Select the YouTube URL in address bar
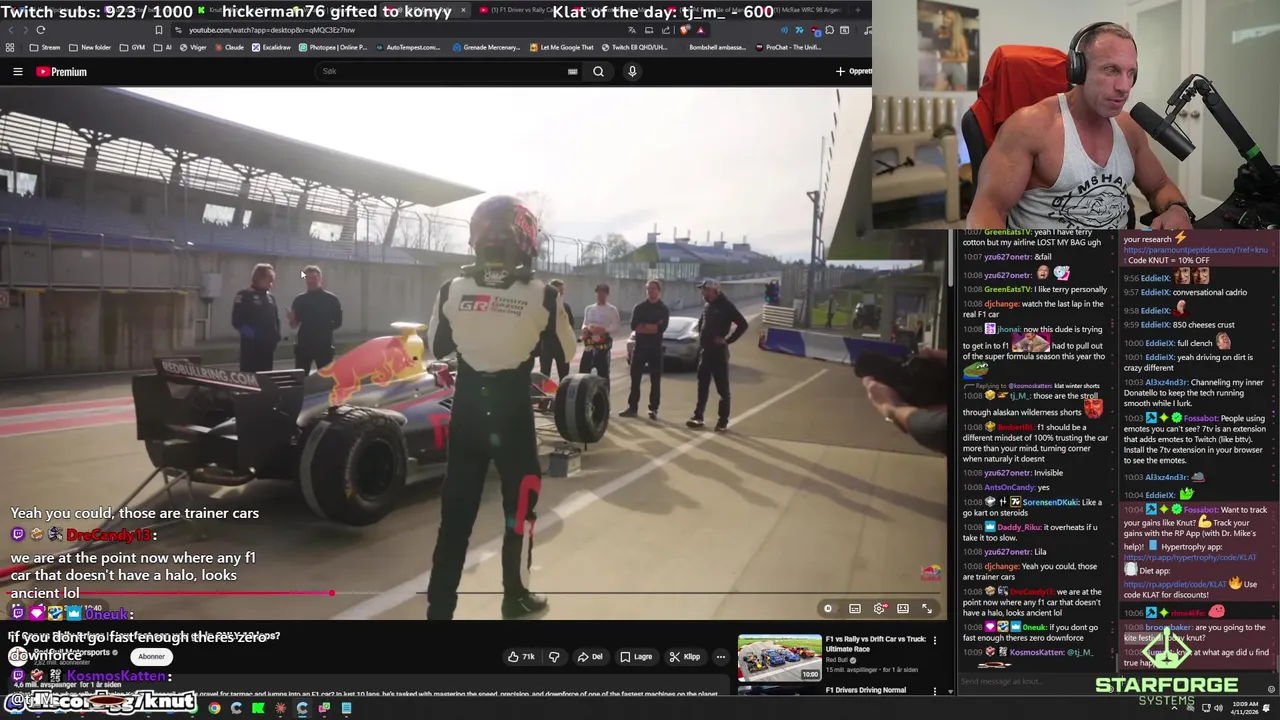The height and width of the screenshot is (720, 1280). coord(272,30)
